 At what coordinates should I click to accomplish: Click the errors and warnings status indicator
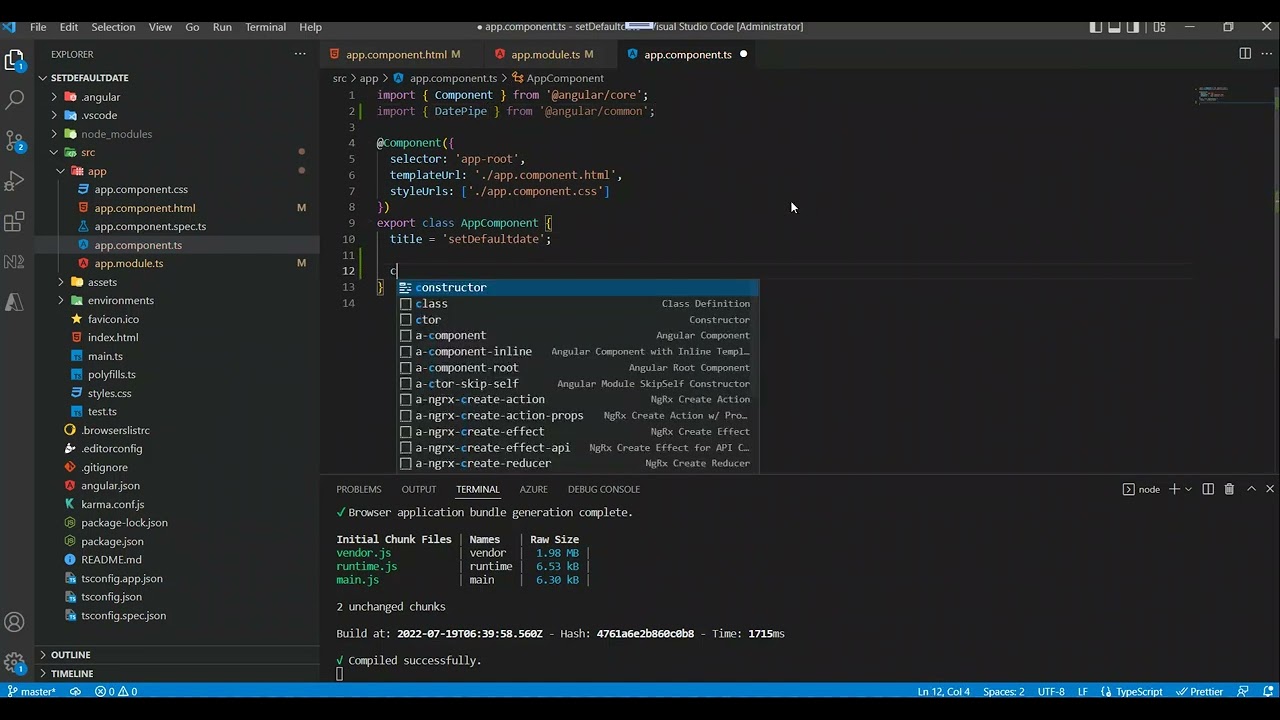[x=116, y=691]
